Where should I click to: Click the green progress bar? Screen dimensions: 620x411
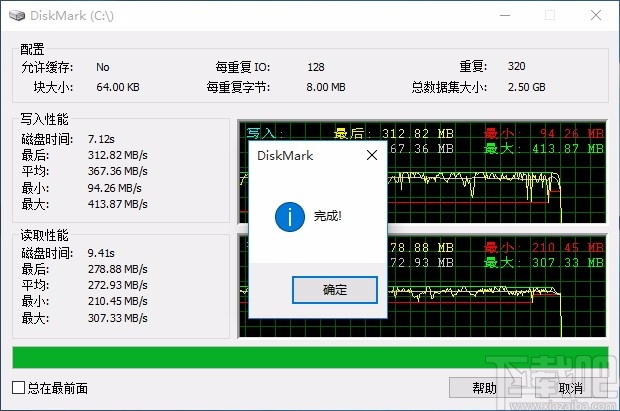[310, 358]
